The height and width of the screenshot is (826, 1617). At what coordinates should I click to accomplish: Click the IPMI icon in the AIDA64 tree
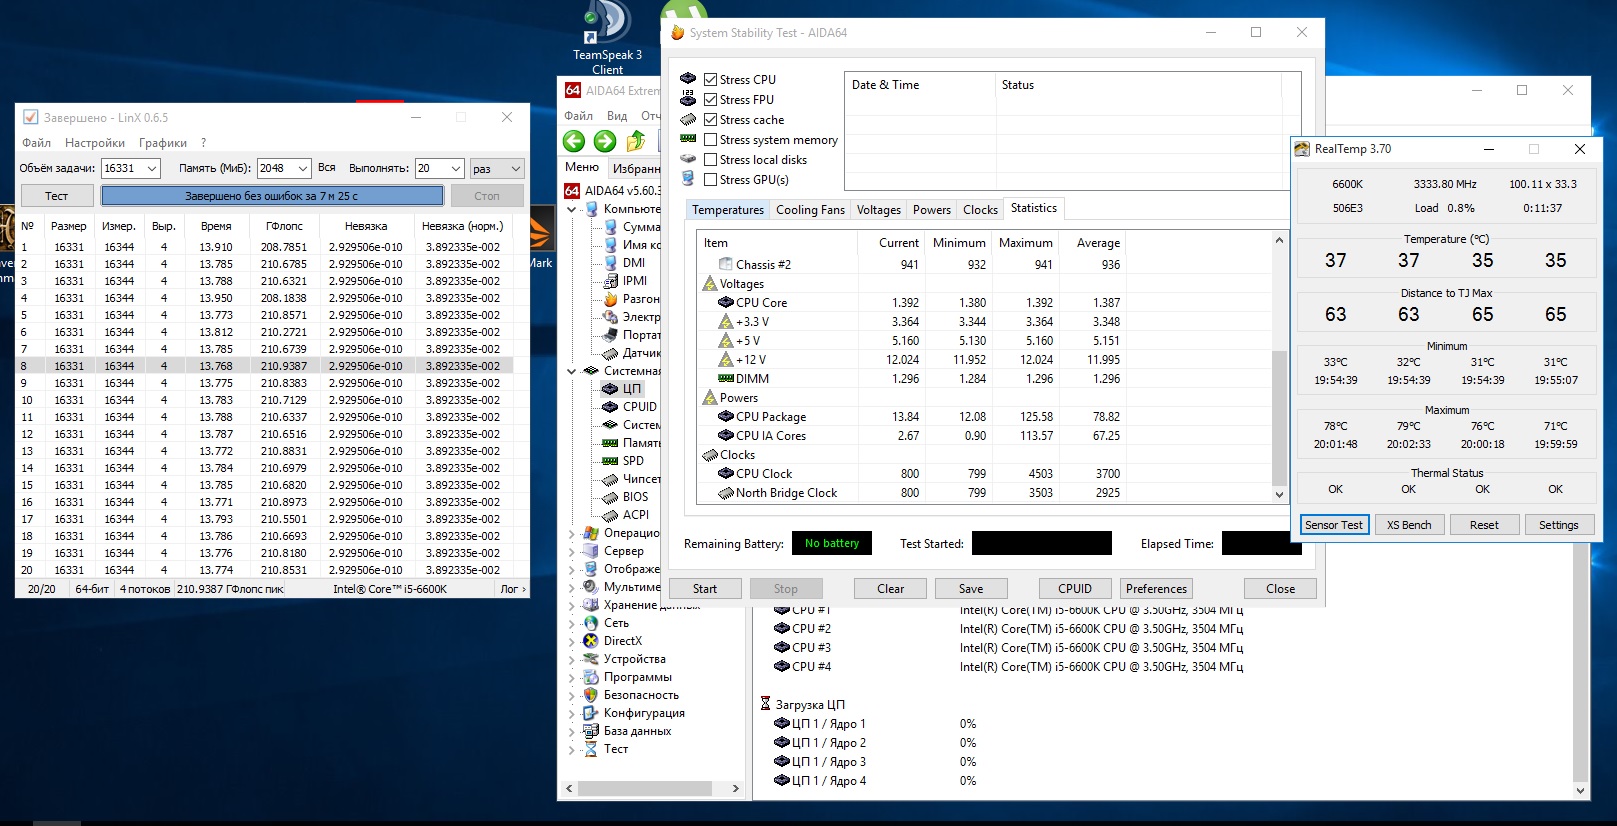pyautogui.click(x=610, y=281)
